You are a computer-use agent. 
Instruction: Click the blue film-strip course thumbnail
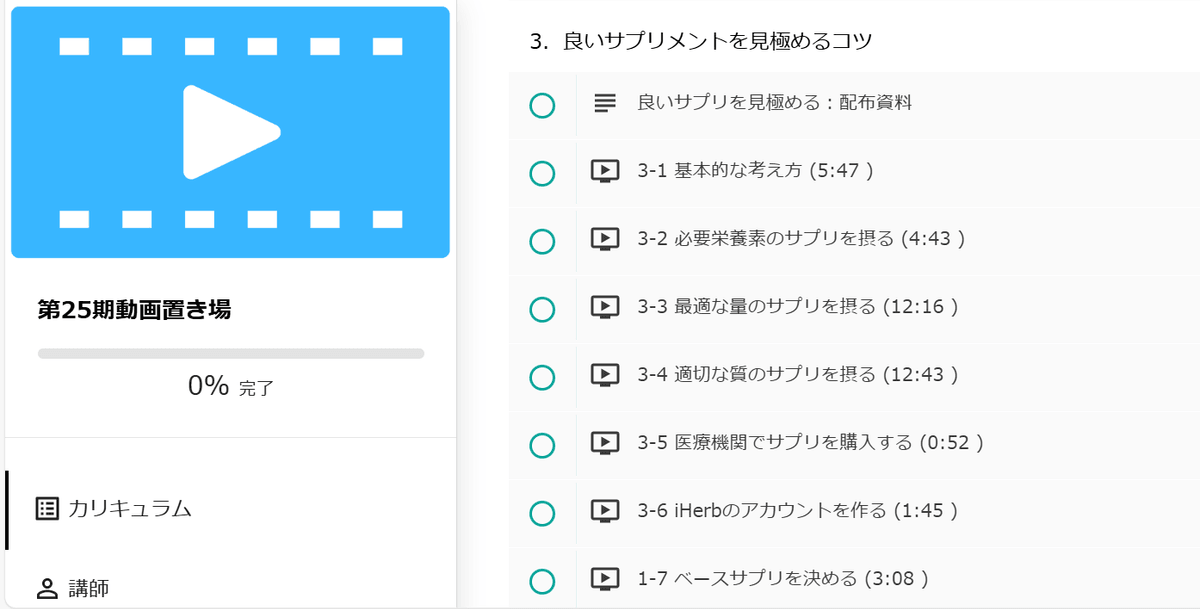pyautogui.click(x=230, y=132)
